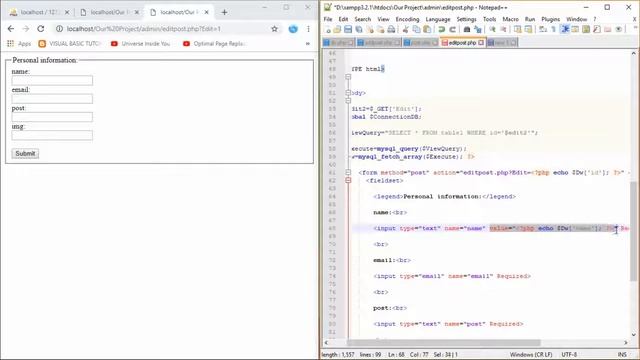The width and height of the screenshot is (640, 360).
Task: Bookmark this page with the star icon
Action: point(274,29)
